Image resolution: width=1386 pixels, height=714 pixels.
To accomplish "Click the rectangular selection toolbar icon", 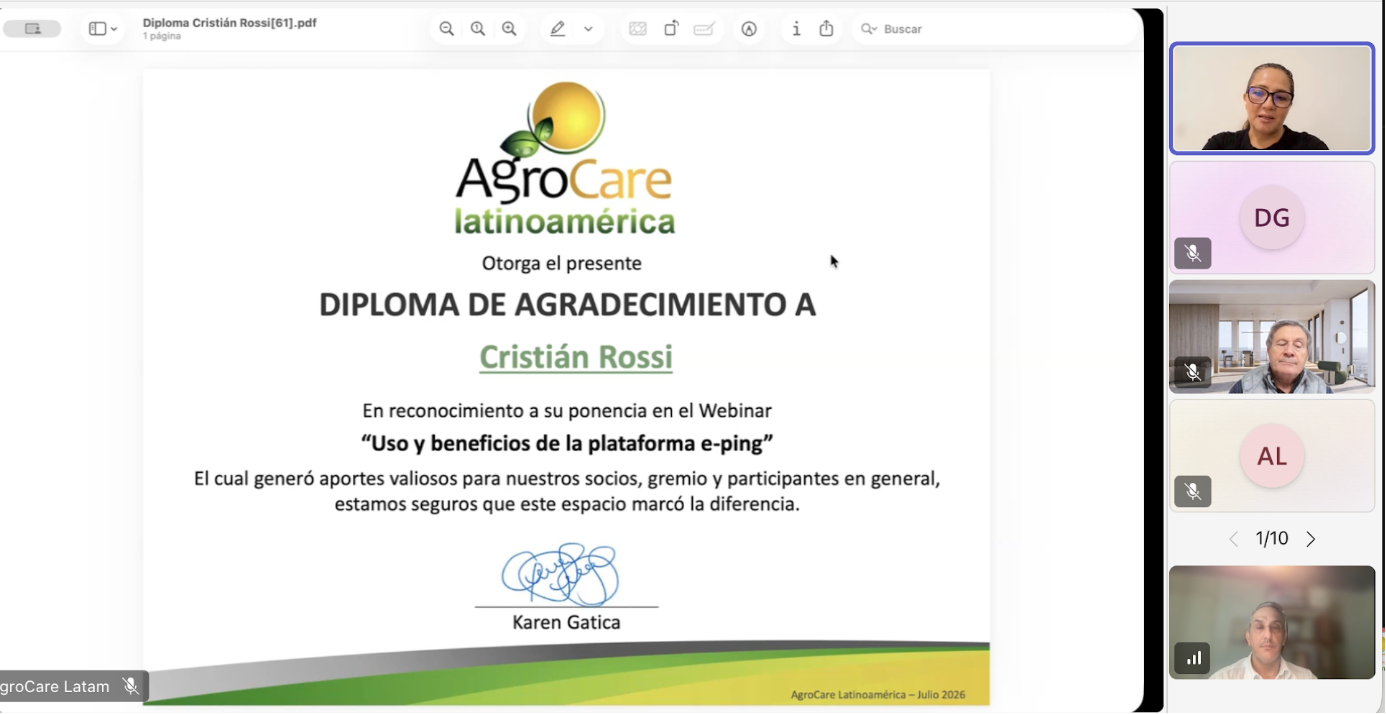I will (638, 29).
